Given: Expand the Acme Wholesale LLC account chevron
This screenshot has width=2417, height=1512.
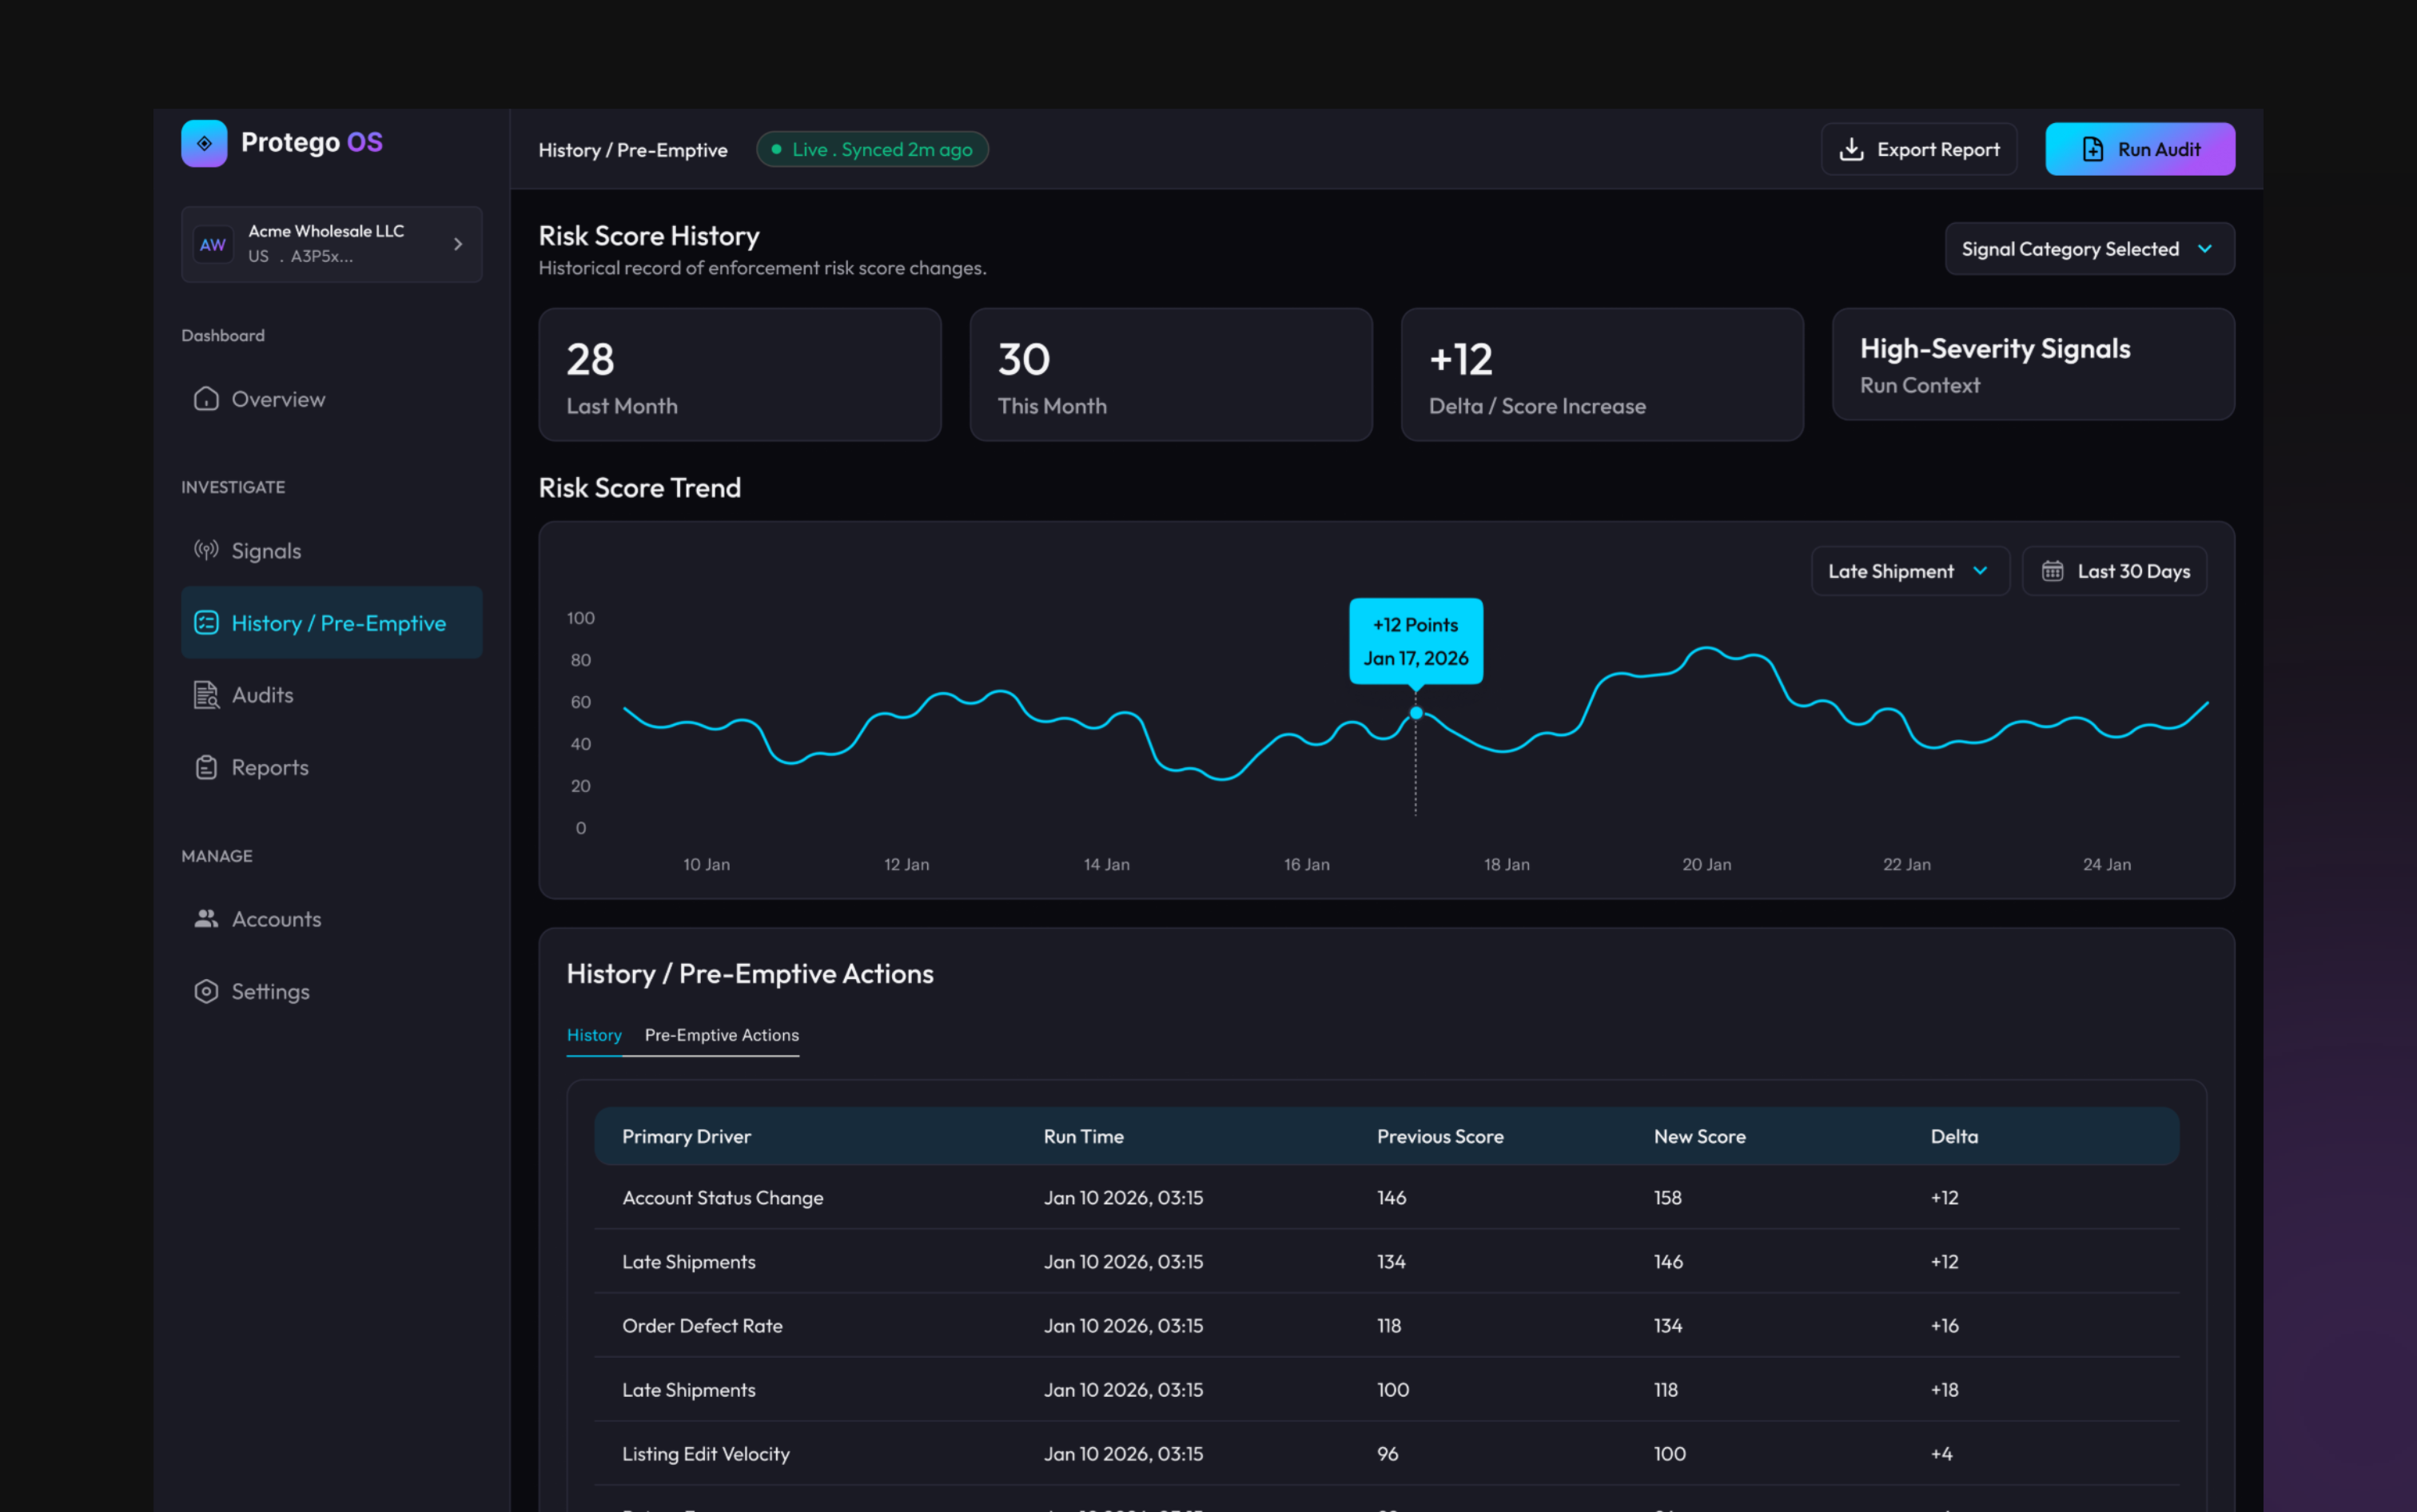Looking at the screenshot, I should coord(458,244).
